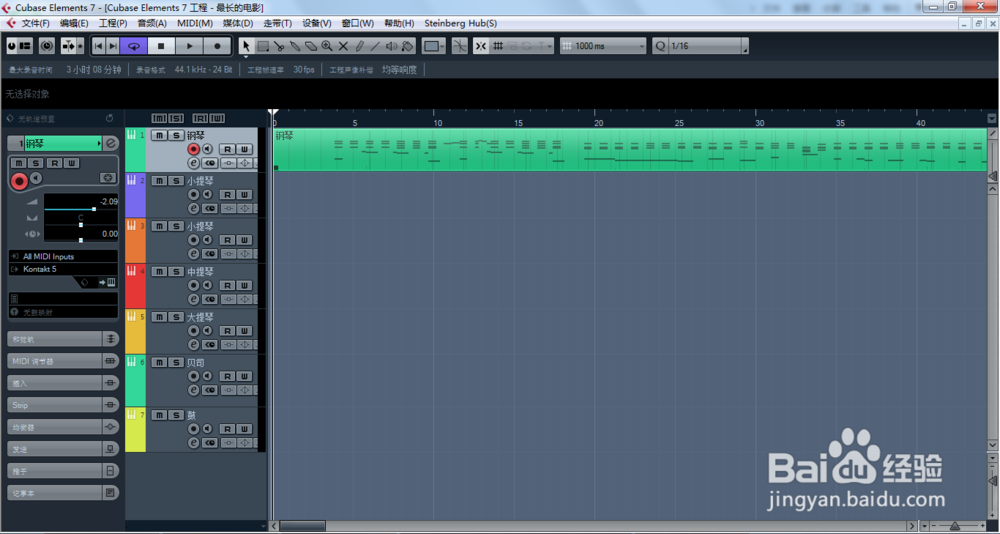Click Go to previous marker button
1000x534 pixels.
tap(98, 46)
